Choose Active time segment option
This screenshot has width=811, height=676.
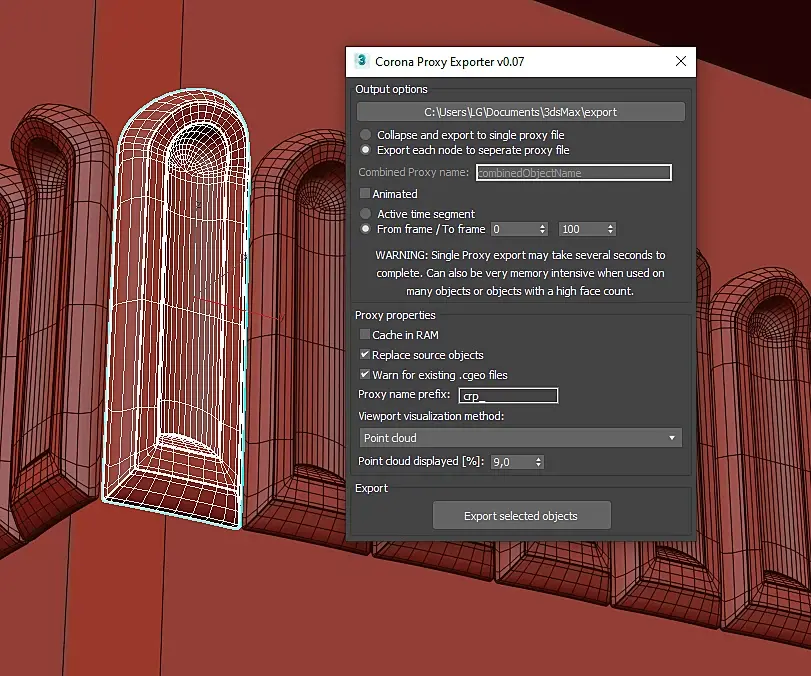[x=365, y=213]
